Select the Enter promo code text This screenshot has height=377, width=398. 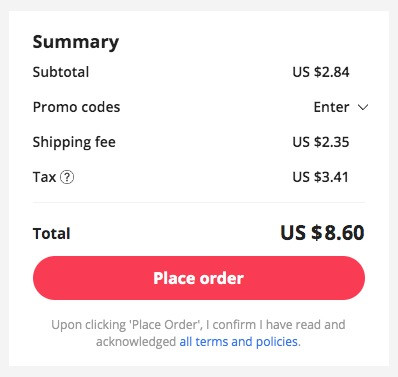tap(331, 107)
